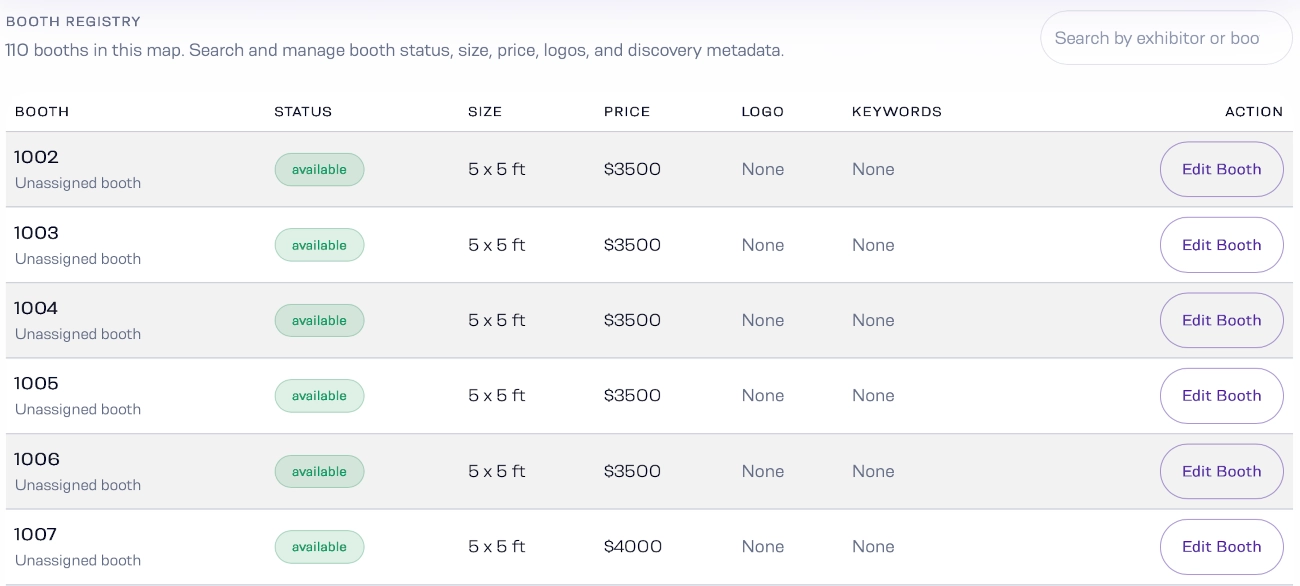The width and height of the screenshot is (1300, 586).
Task: Click the available badge for booth 1007
Action: pyautogui.click(x=319, y=547)
